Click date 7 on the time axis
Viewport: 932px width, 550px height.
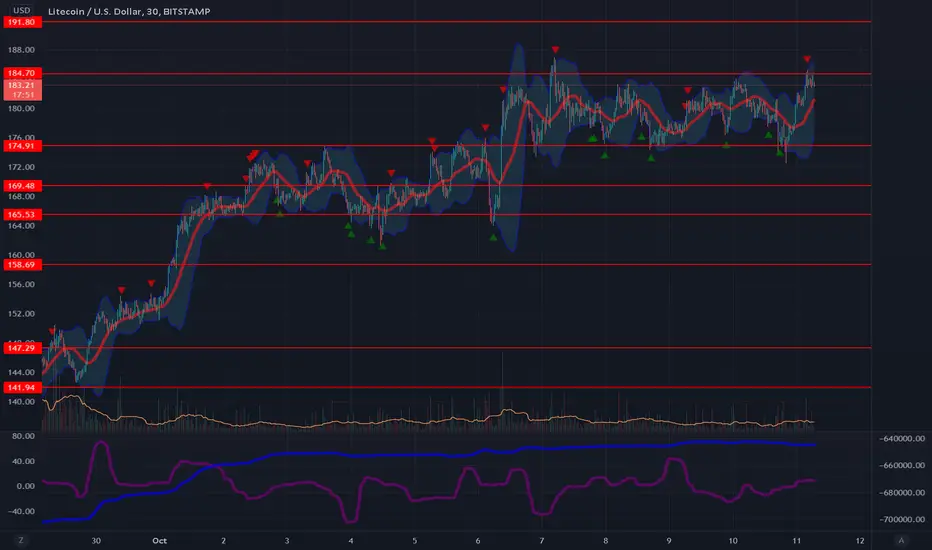(x=541, y=540)
